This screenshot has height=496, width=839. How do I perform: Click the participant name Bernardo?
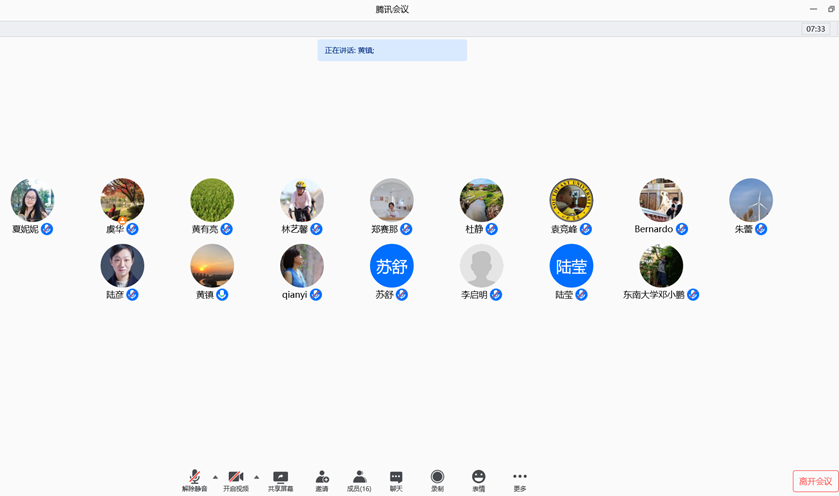click(653, 229)
